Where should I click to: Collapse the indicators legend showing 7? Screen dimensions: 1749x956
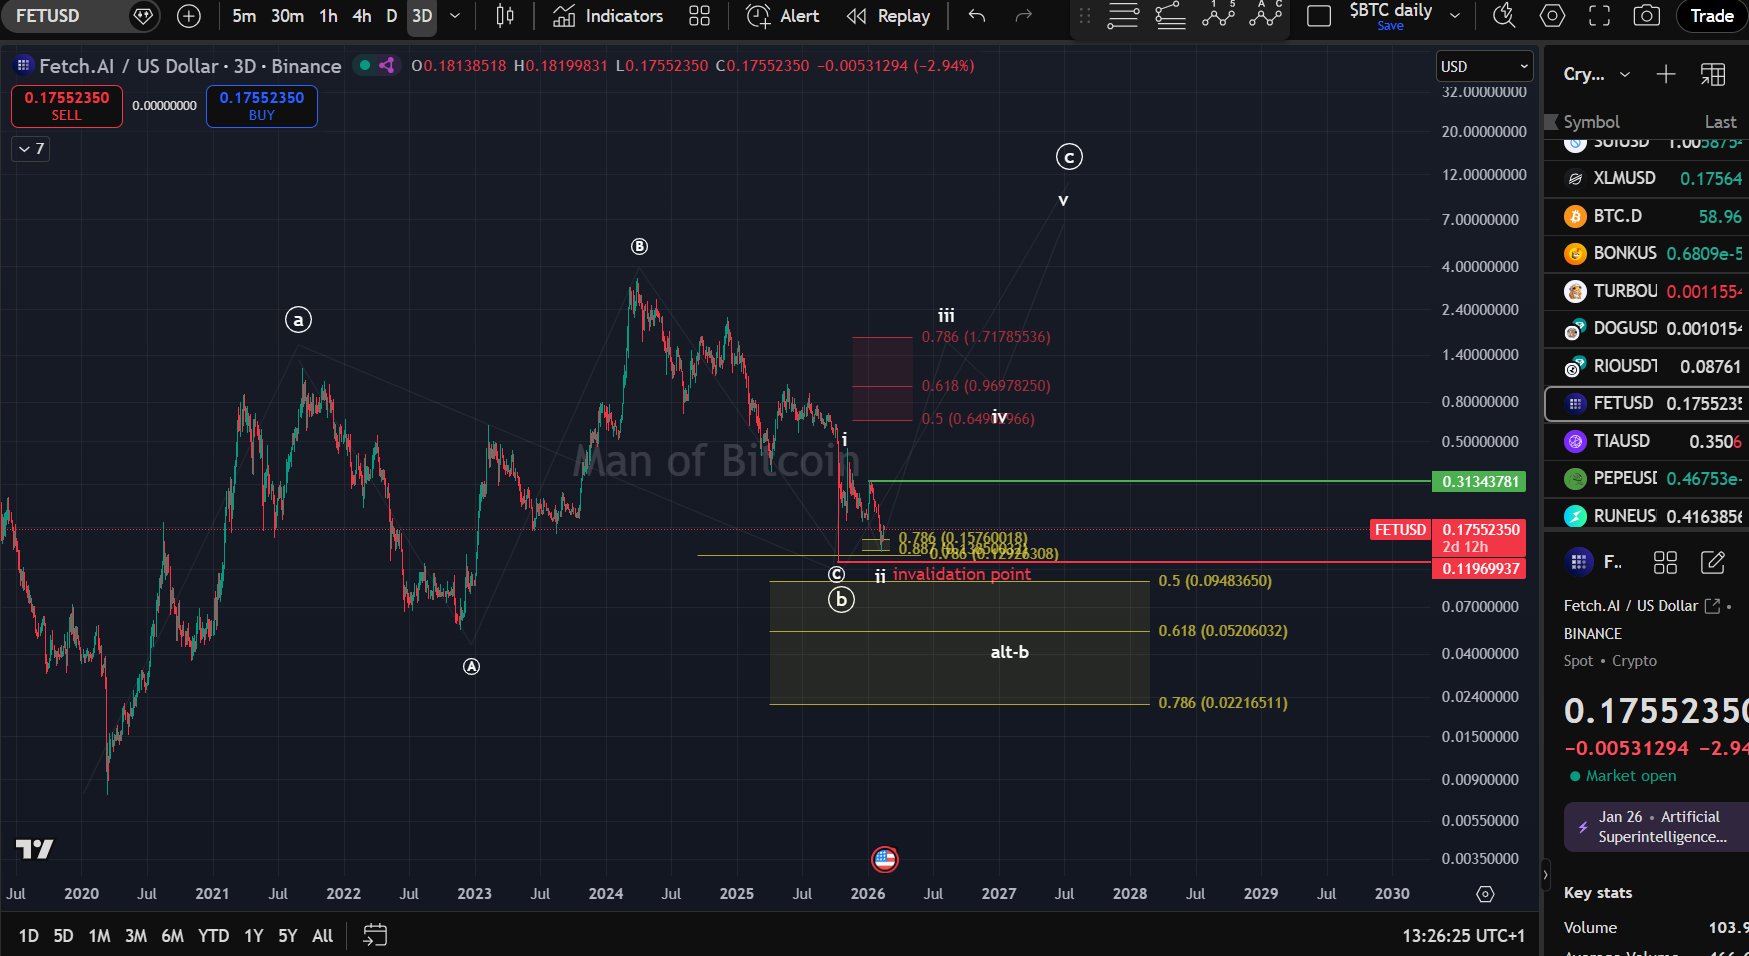31,149
